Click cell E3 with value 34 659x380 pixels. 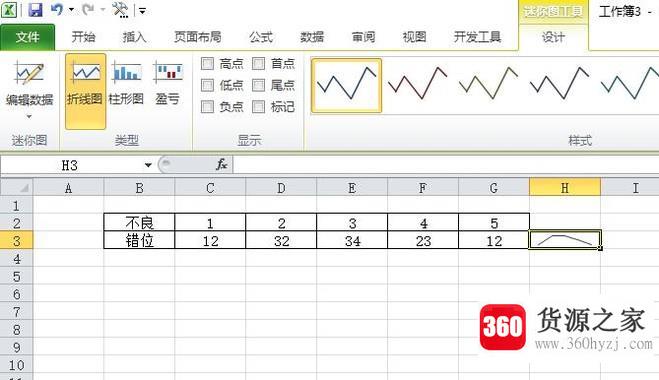click(x=352, y=240)
